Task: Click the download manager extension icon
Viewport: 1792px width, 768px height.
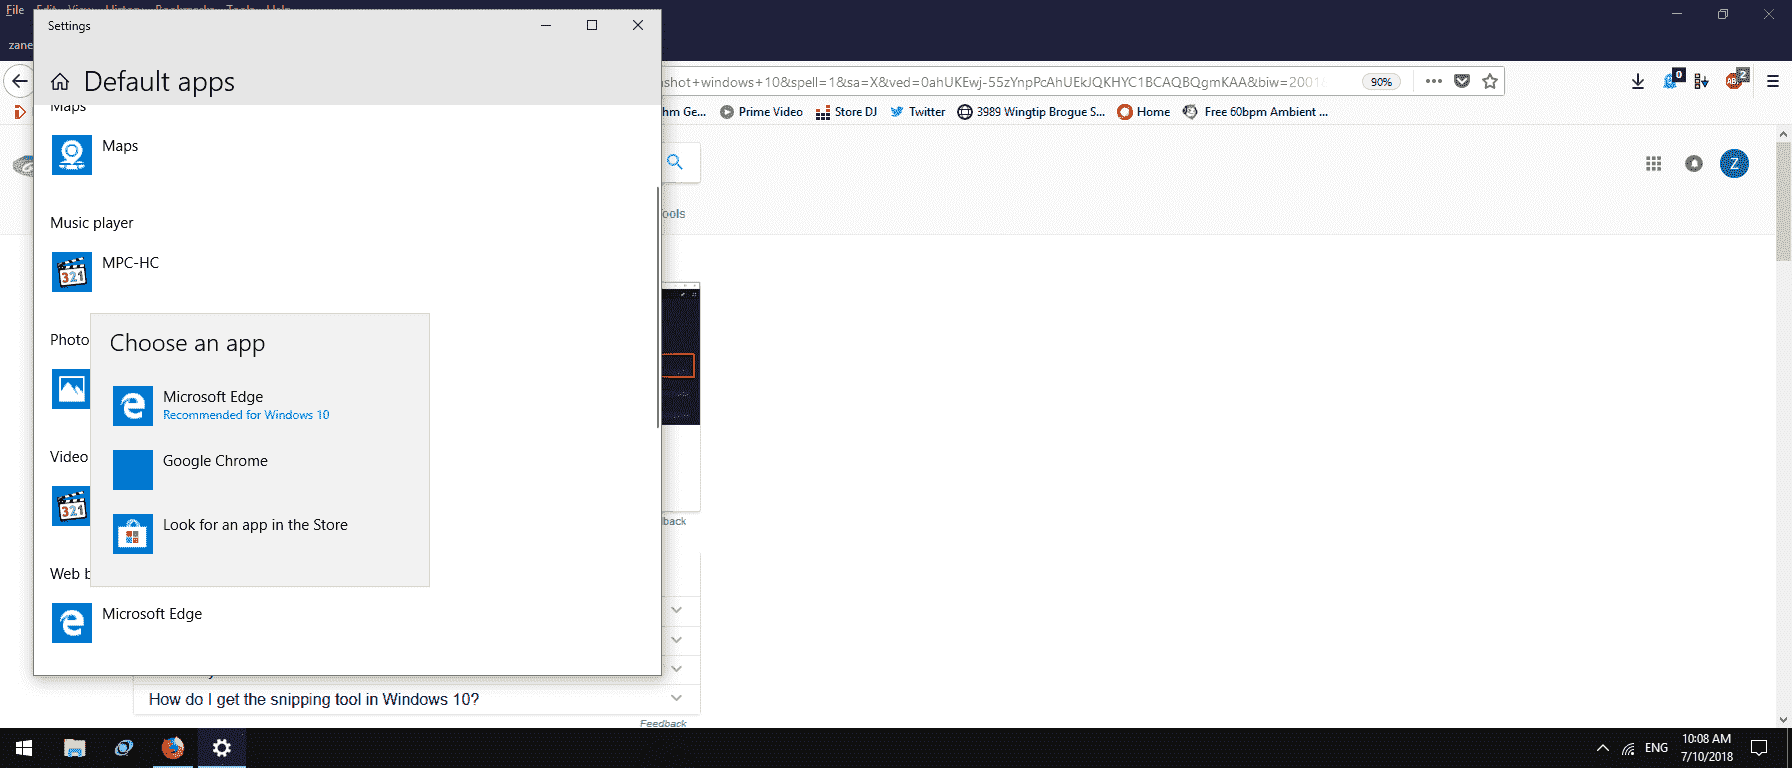Action: coord(1702,81)
